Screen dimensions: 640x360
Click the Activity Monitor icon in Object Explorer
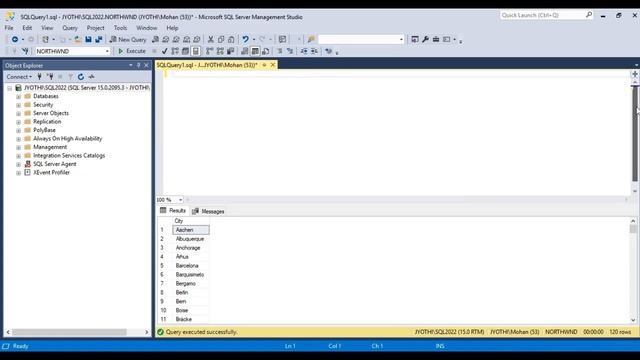pos(91,77)
